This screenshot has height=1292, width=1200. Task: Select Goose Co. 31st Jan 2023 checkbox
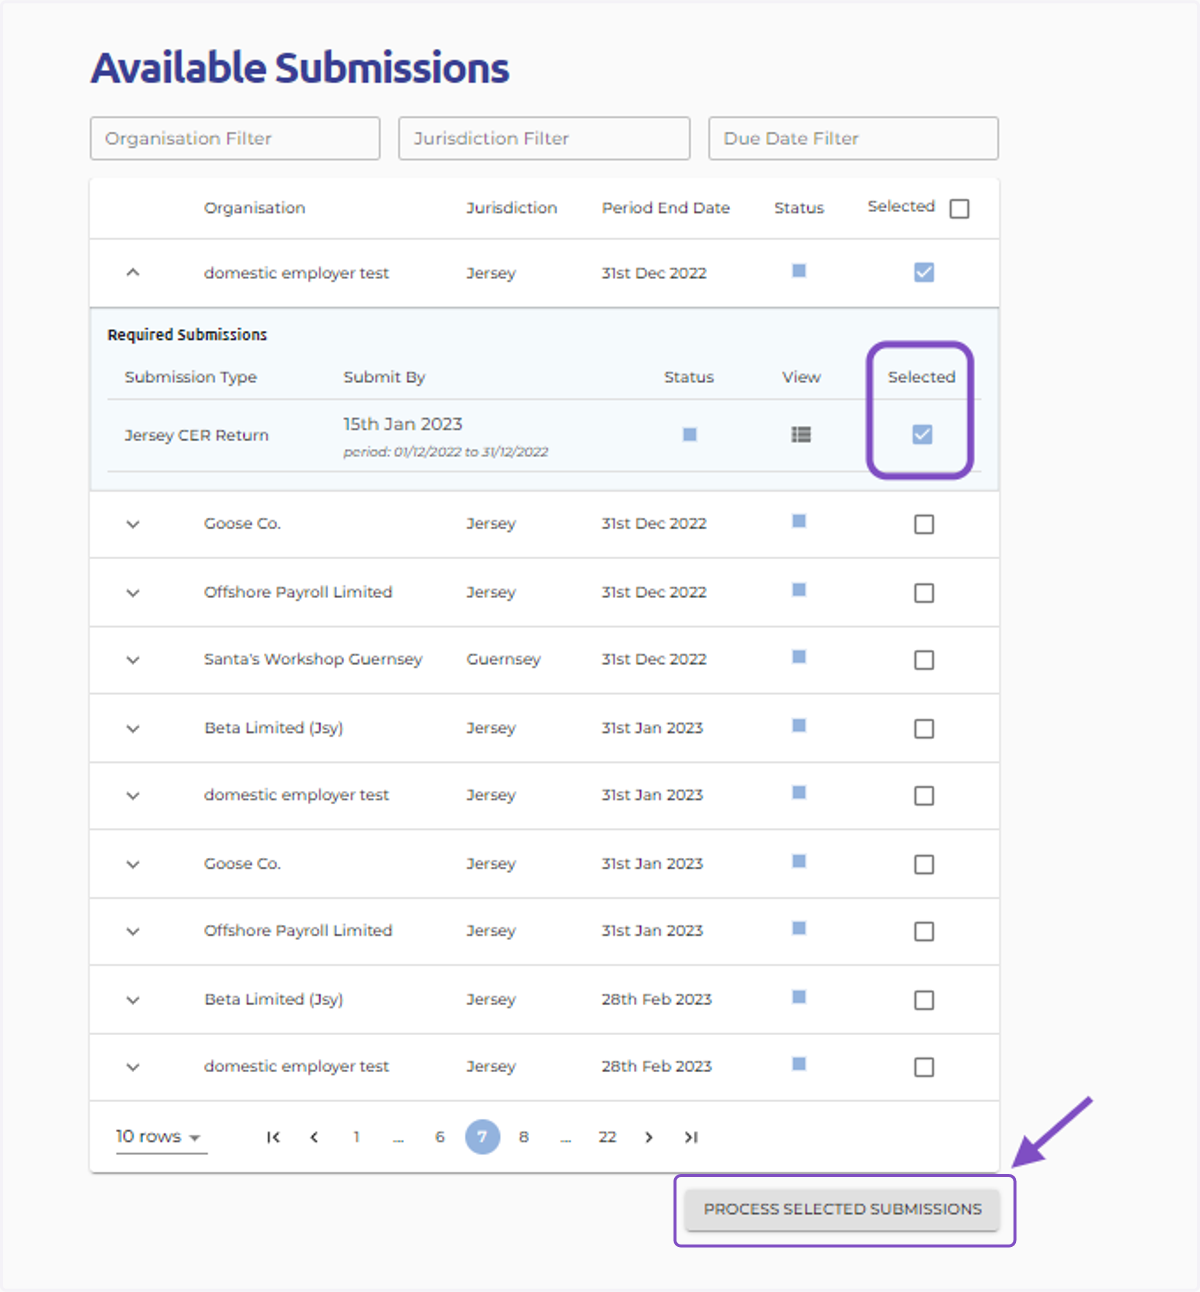pyautogui.click(x=924, y=864)
